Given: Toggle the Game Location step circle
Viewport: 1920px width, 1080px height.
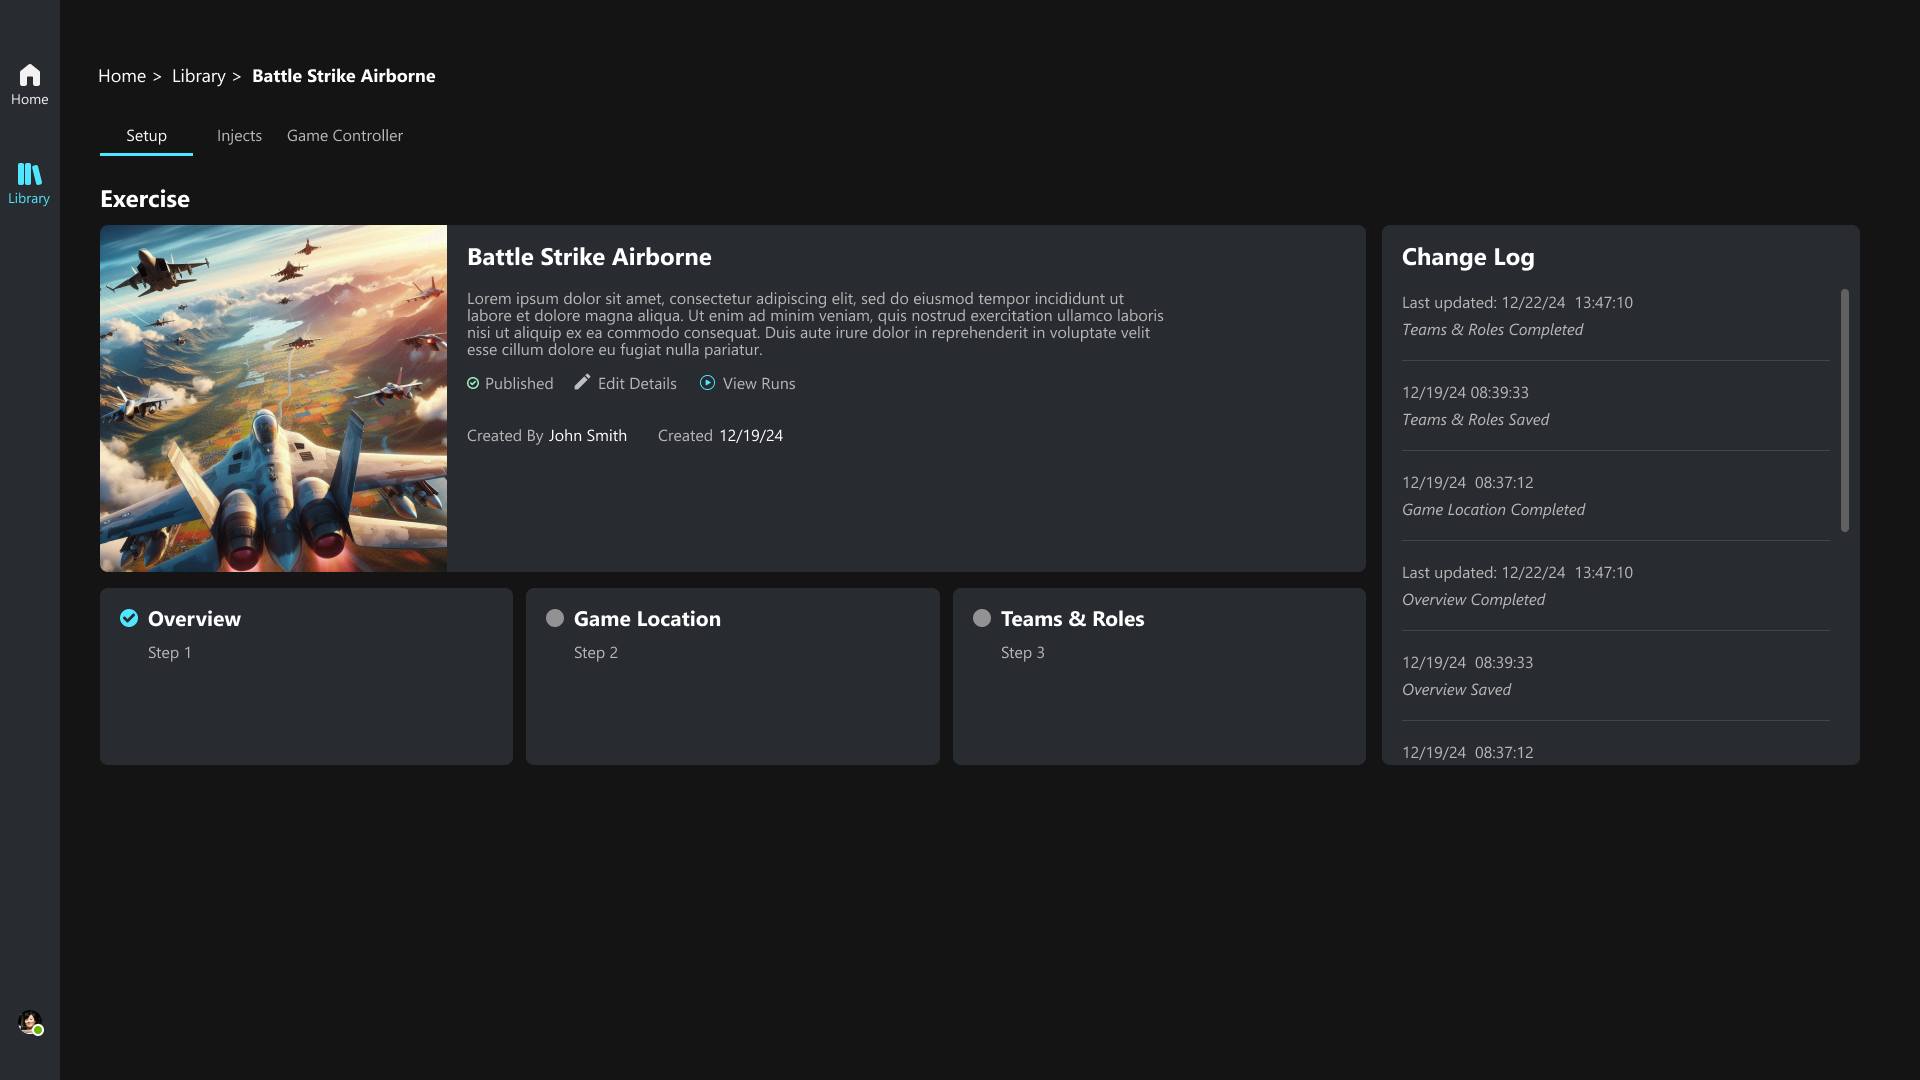Looking at the screenshot, I should [555, 618].
